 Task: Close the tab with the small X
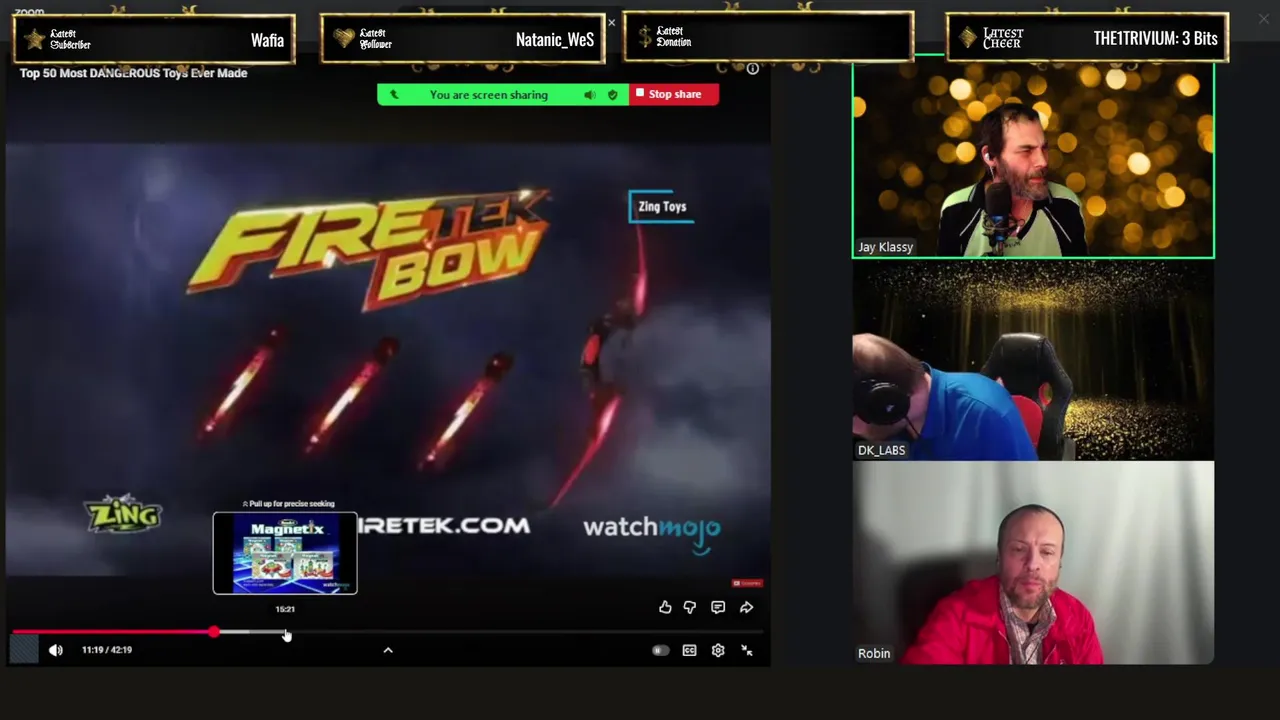612,22
